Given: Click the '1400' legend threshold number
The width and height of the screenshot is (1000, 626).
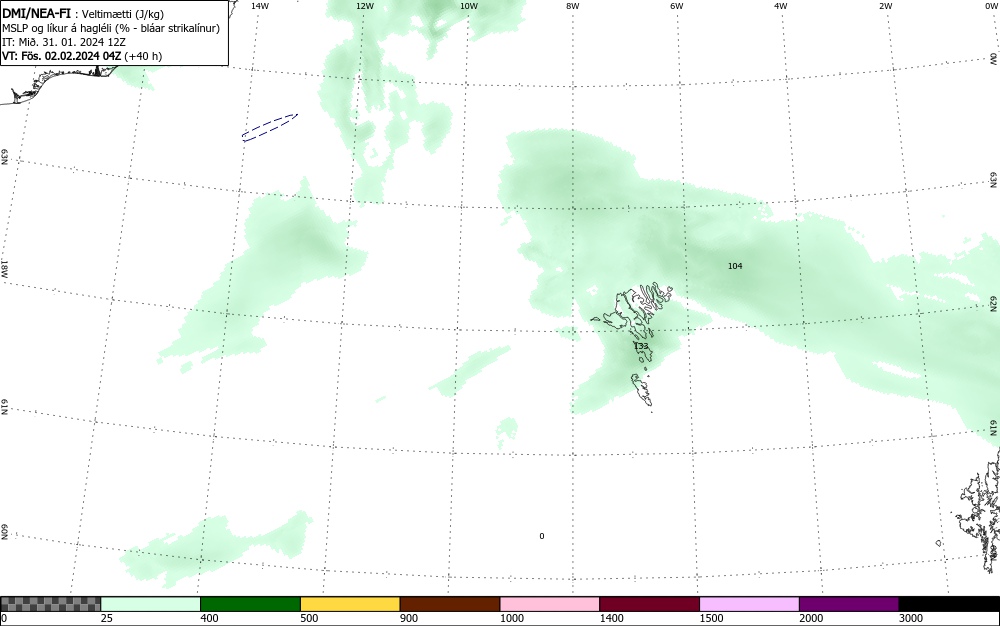Looking at the screenshot, I should pyautogui.click(x=611, y=618).
